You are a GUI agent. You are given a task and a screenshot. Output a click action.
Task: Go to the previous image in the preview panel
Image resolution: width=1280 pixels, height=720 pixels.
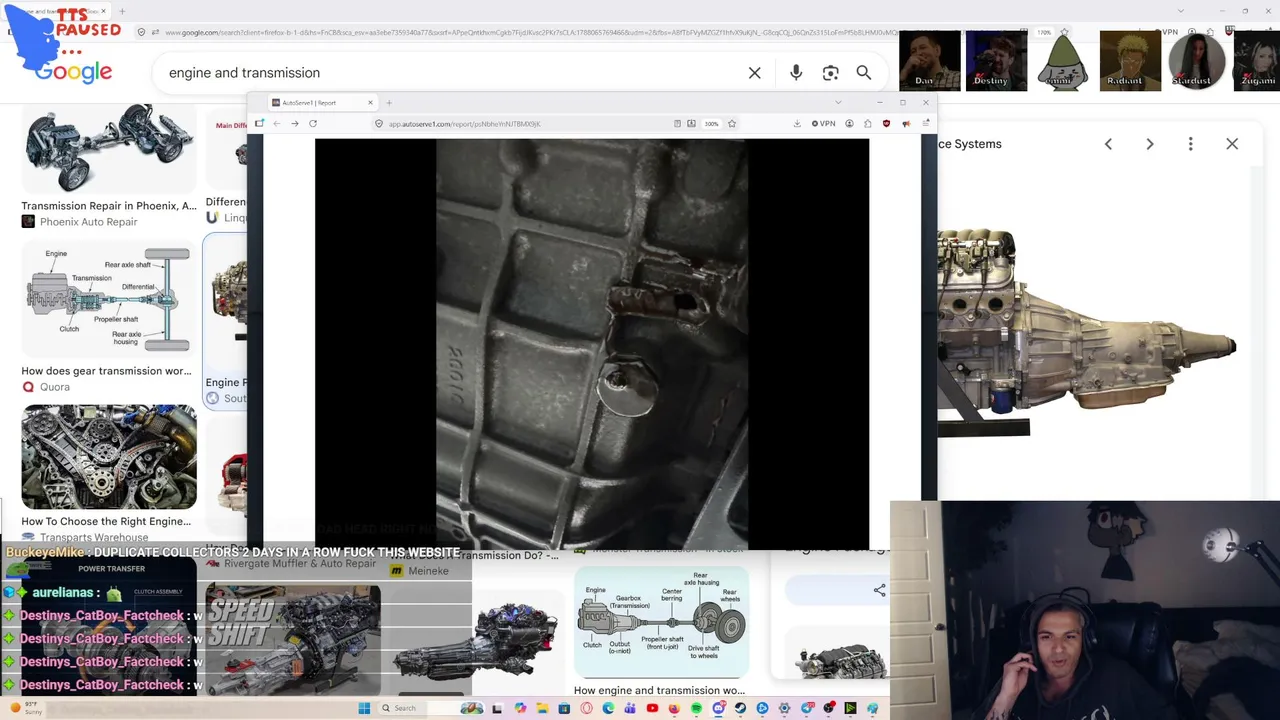1108,144
